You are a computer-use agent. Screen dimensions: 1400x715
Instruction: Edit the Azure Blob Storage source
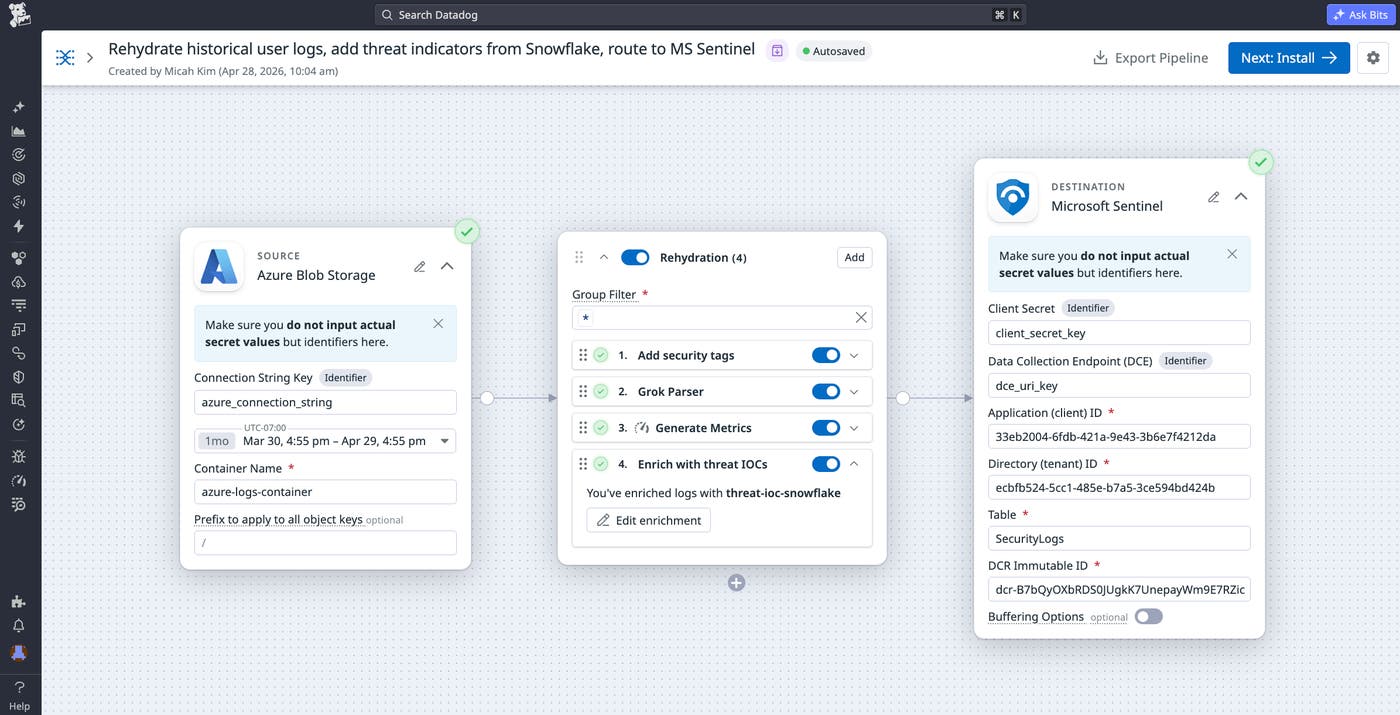pyautogui.click(x=420, y=266)
